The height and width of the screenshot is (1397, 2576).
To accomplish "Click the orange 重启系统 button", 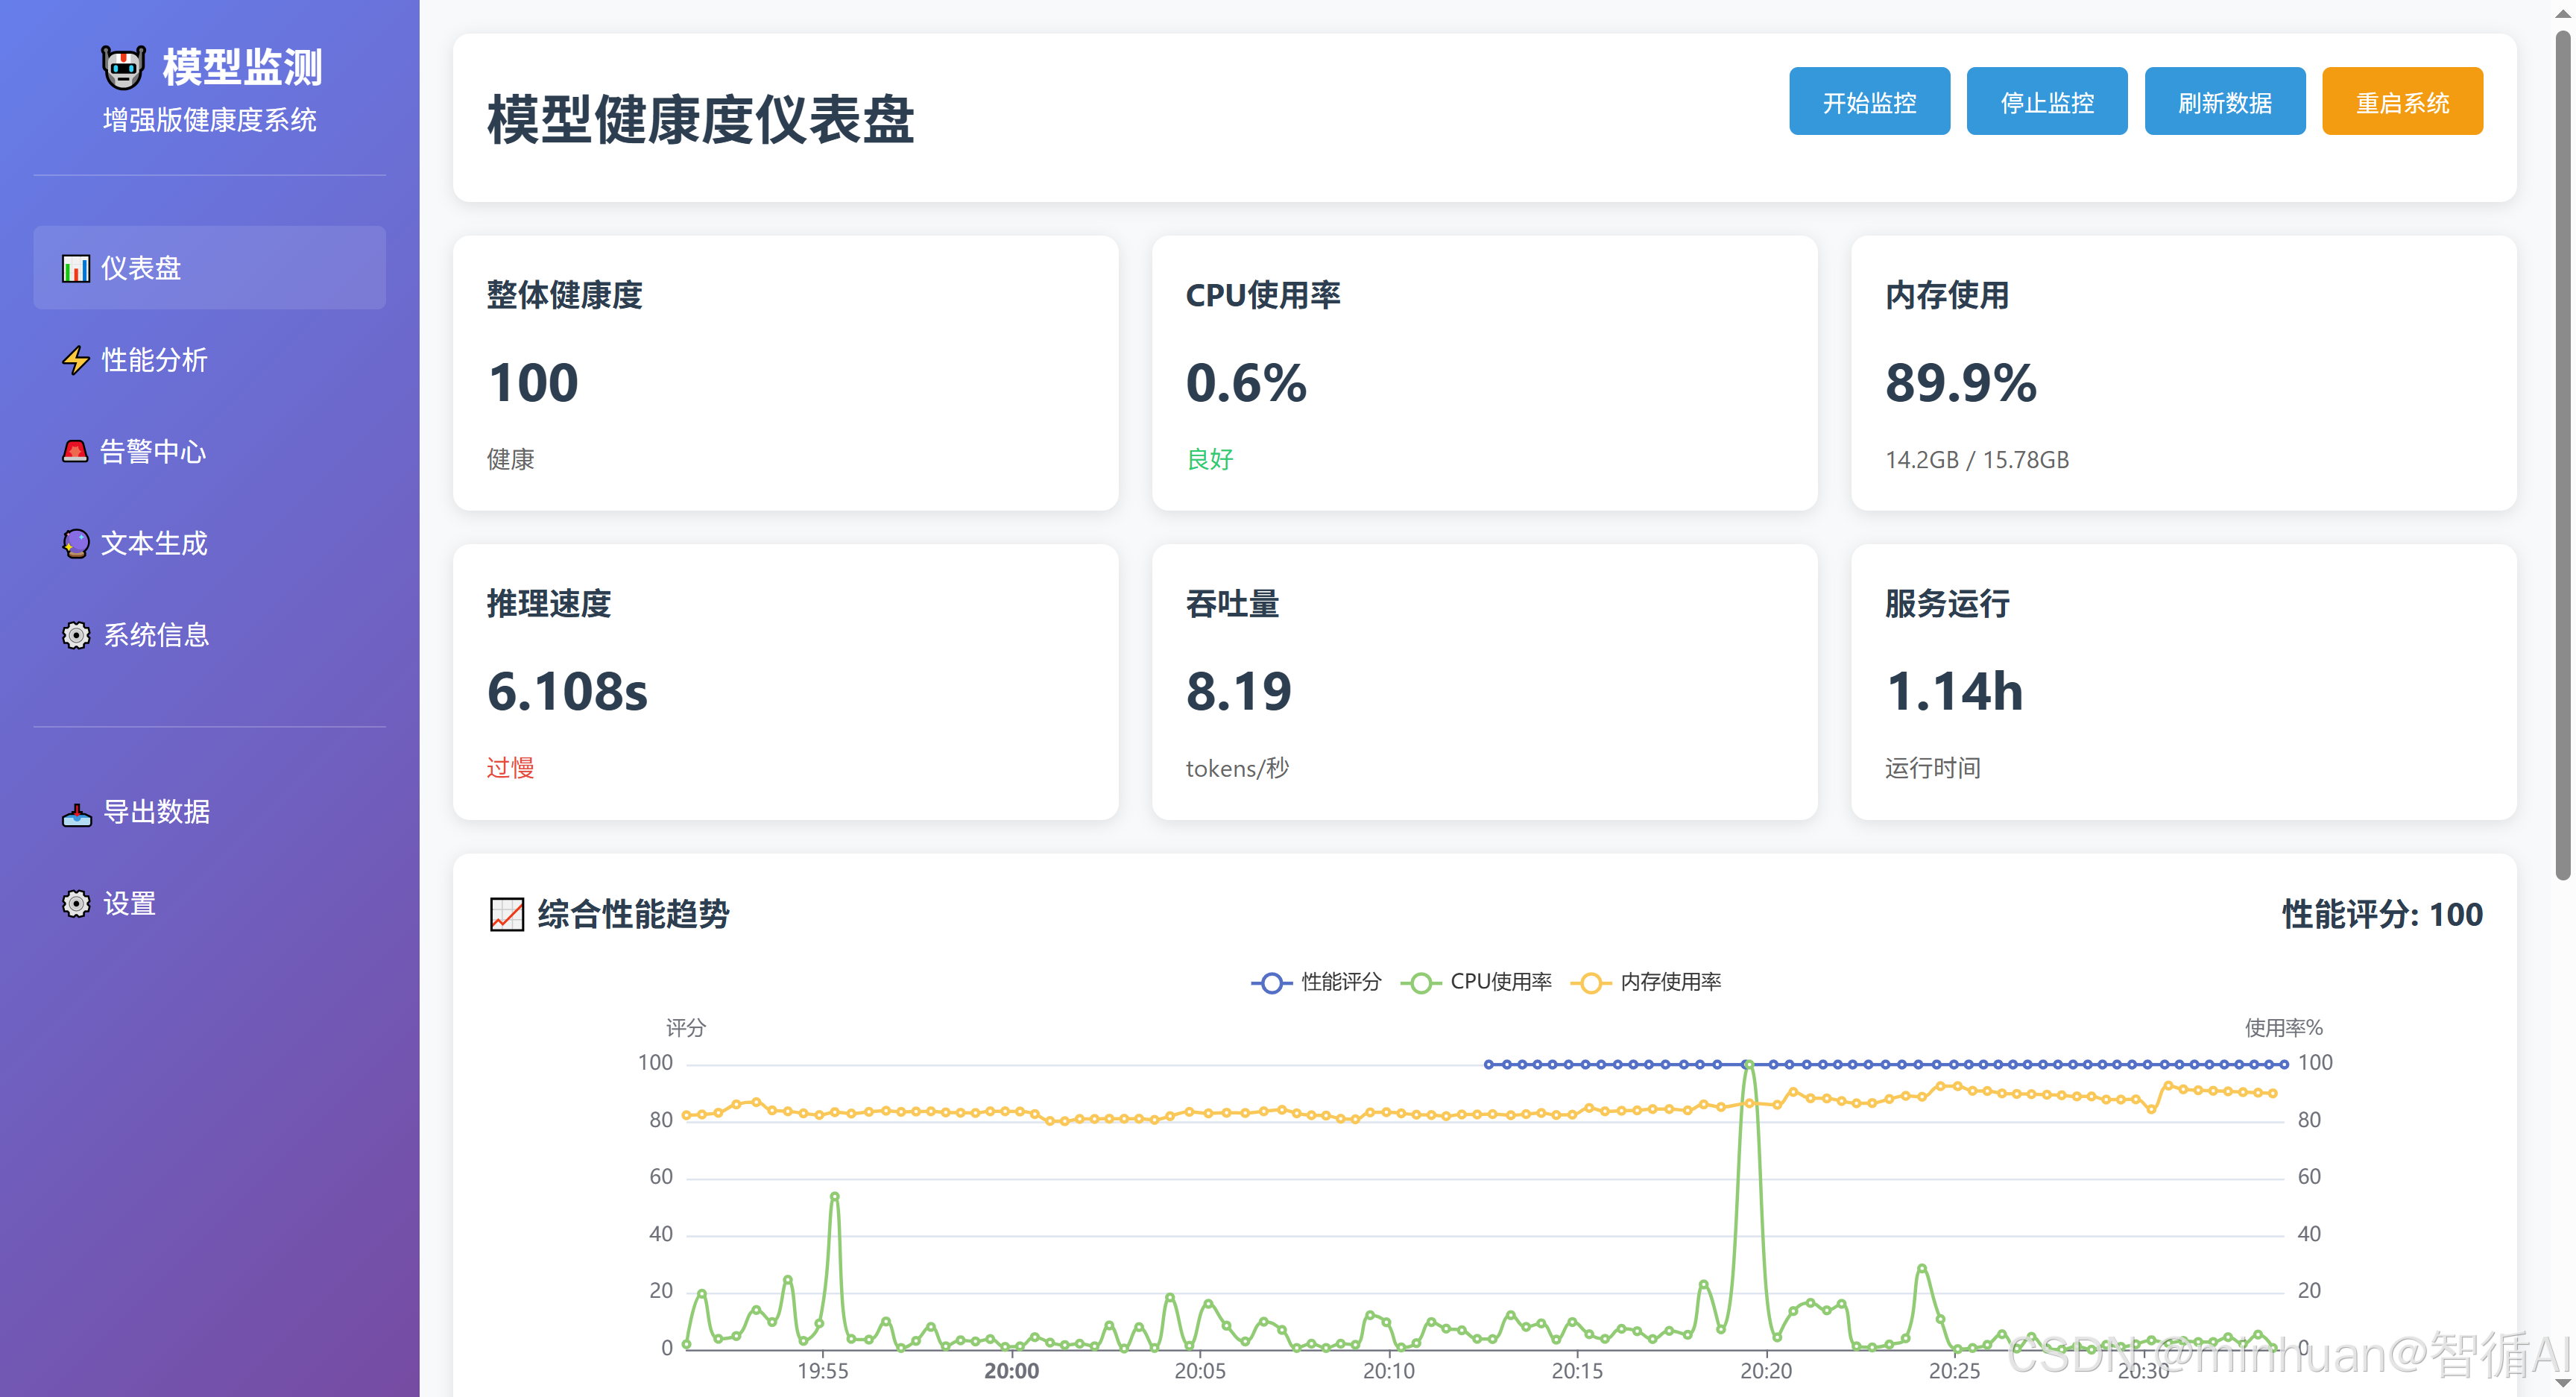I will 2401,102.
